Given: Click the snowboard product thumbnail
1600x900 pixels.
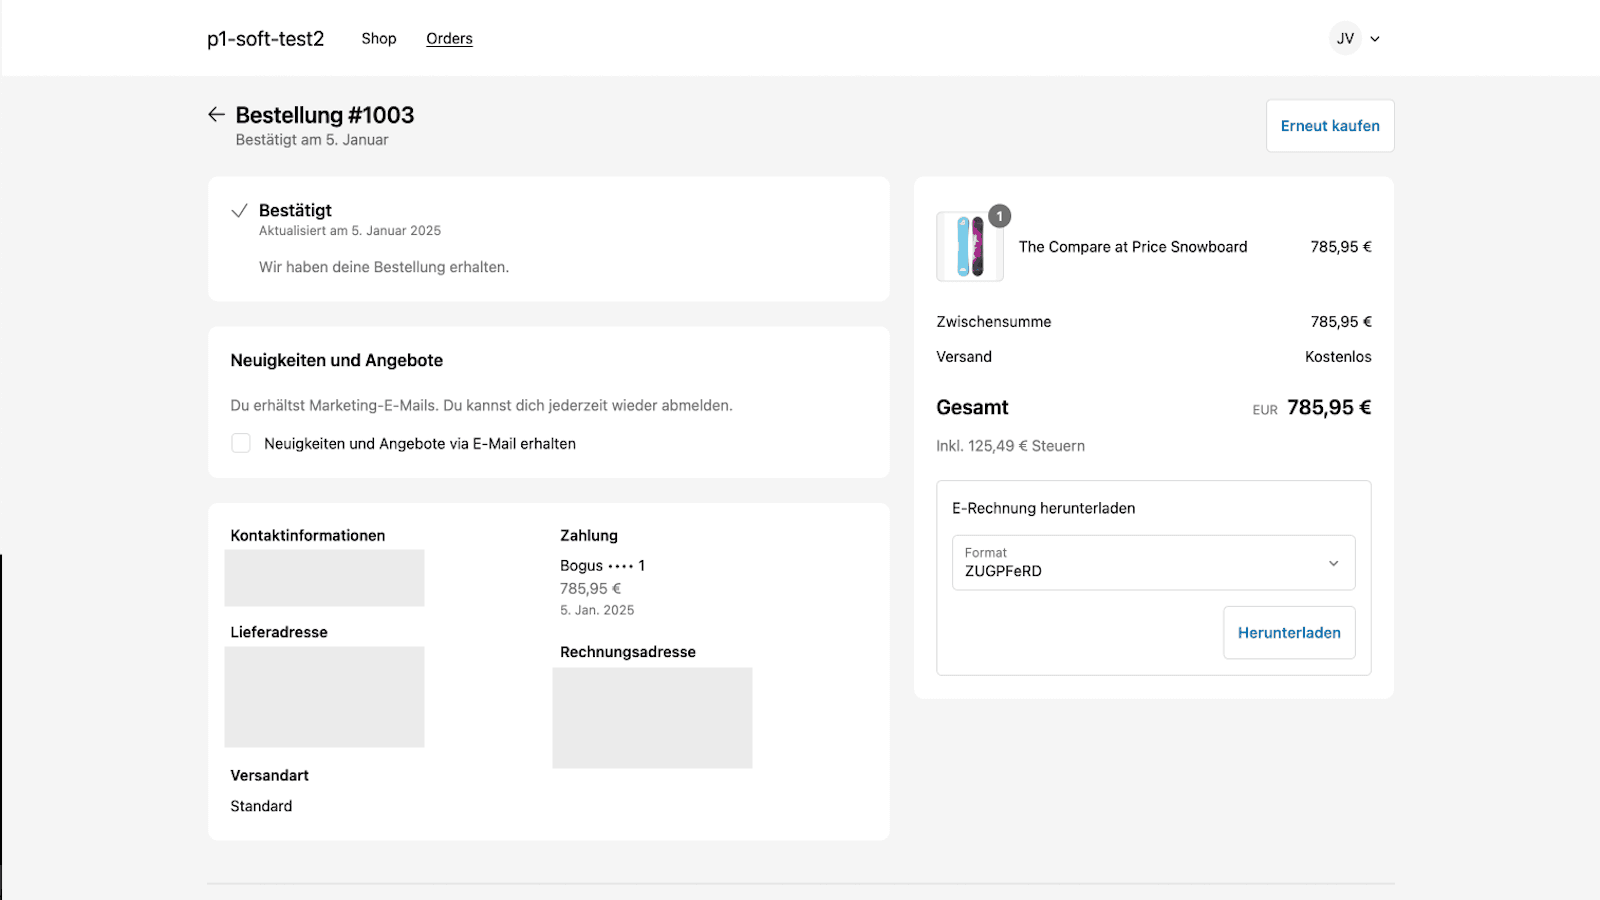Looking at the screenshot, I should 969,246.
